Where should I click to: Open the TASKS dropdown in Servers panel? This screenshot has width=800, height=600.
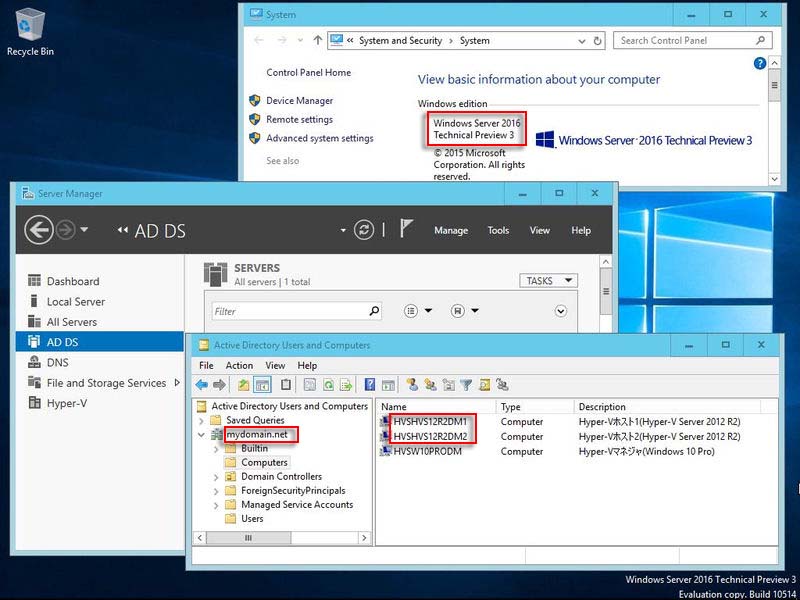pos(548,281)
